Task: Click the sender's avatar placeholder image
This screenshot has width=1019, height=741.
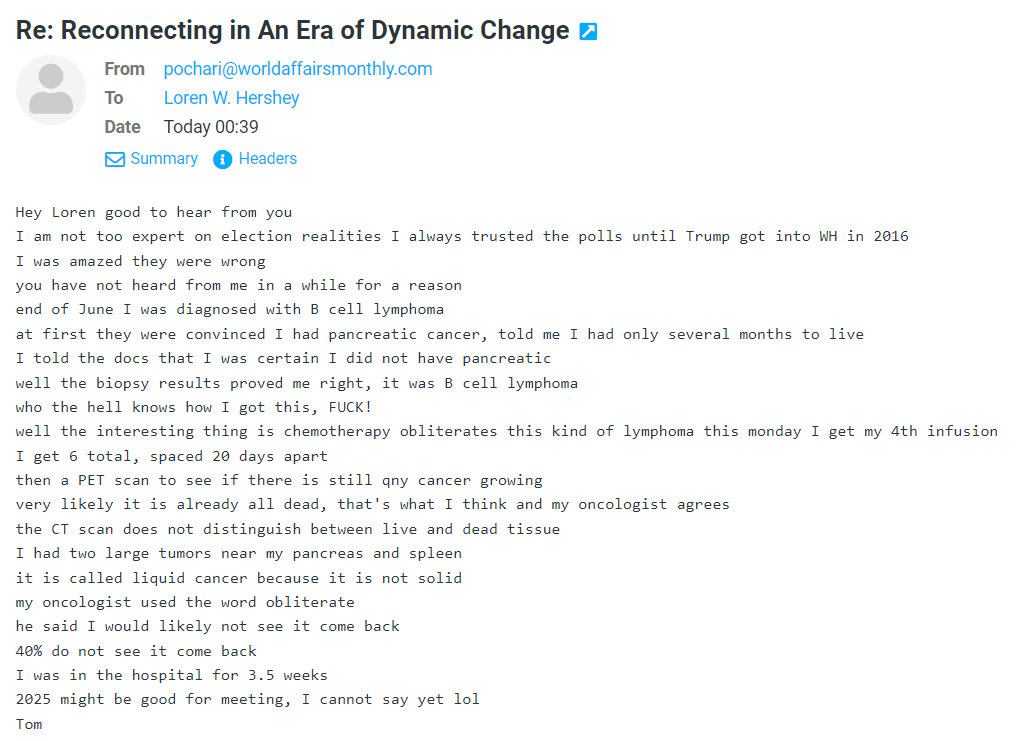Action: point(51,90)
